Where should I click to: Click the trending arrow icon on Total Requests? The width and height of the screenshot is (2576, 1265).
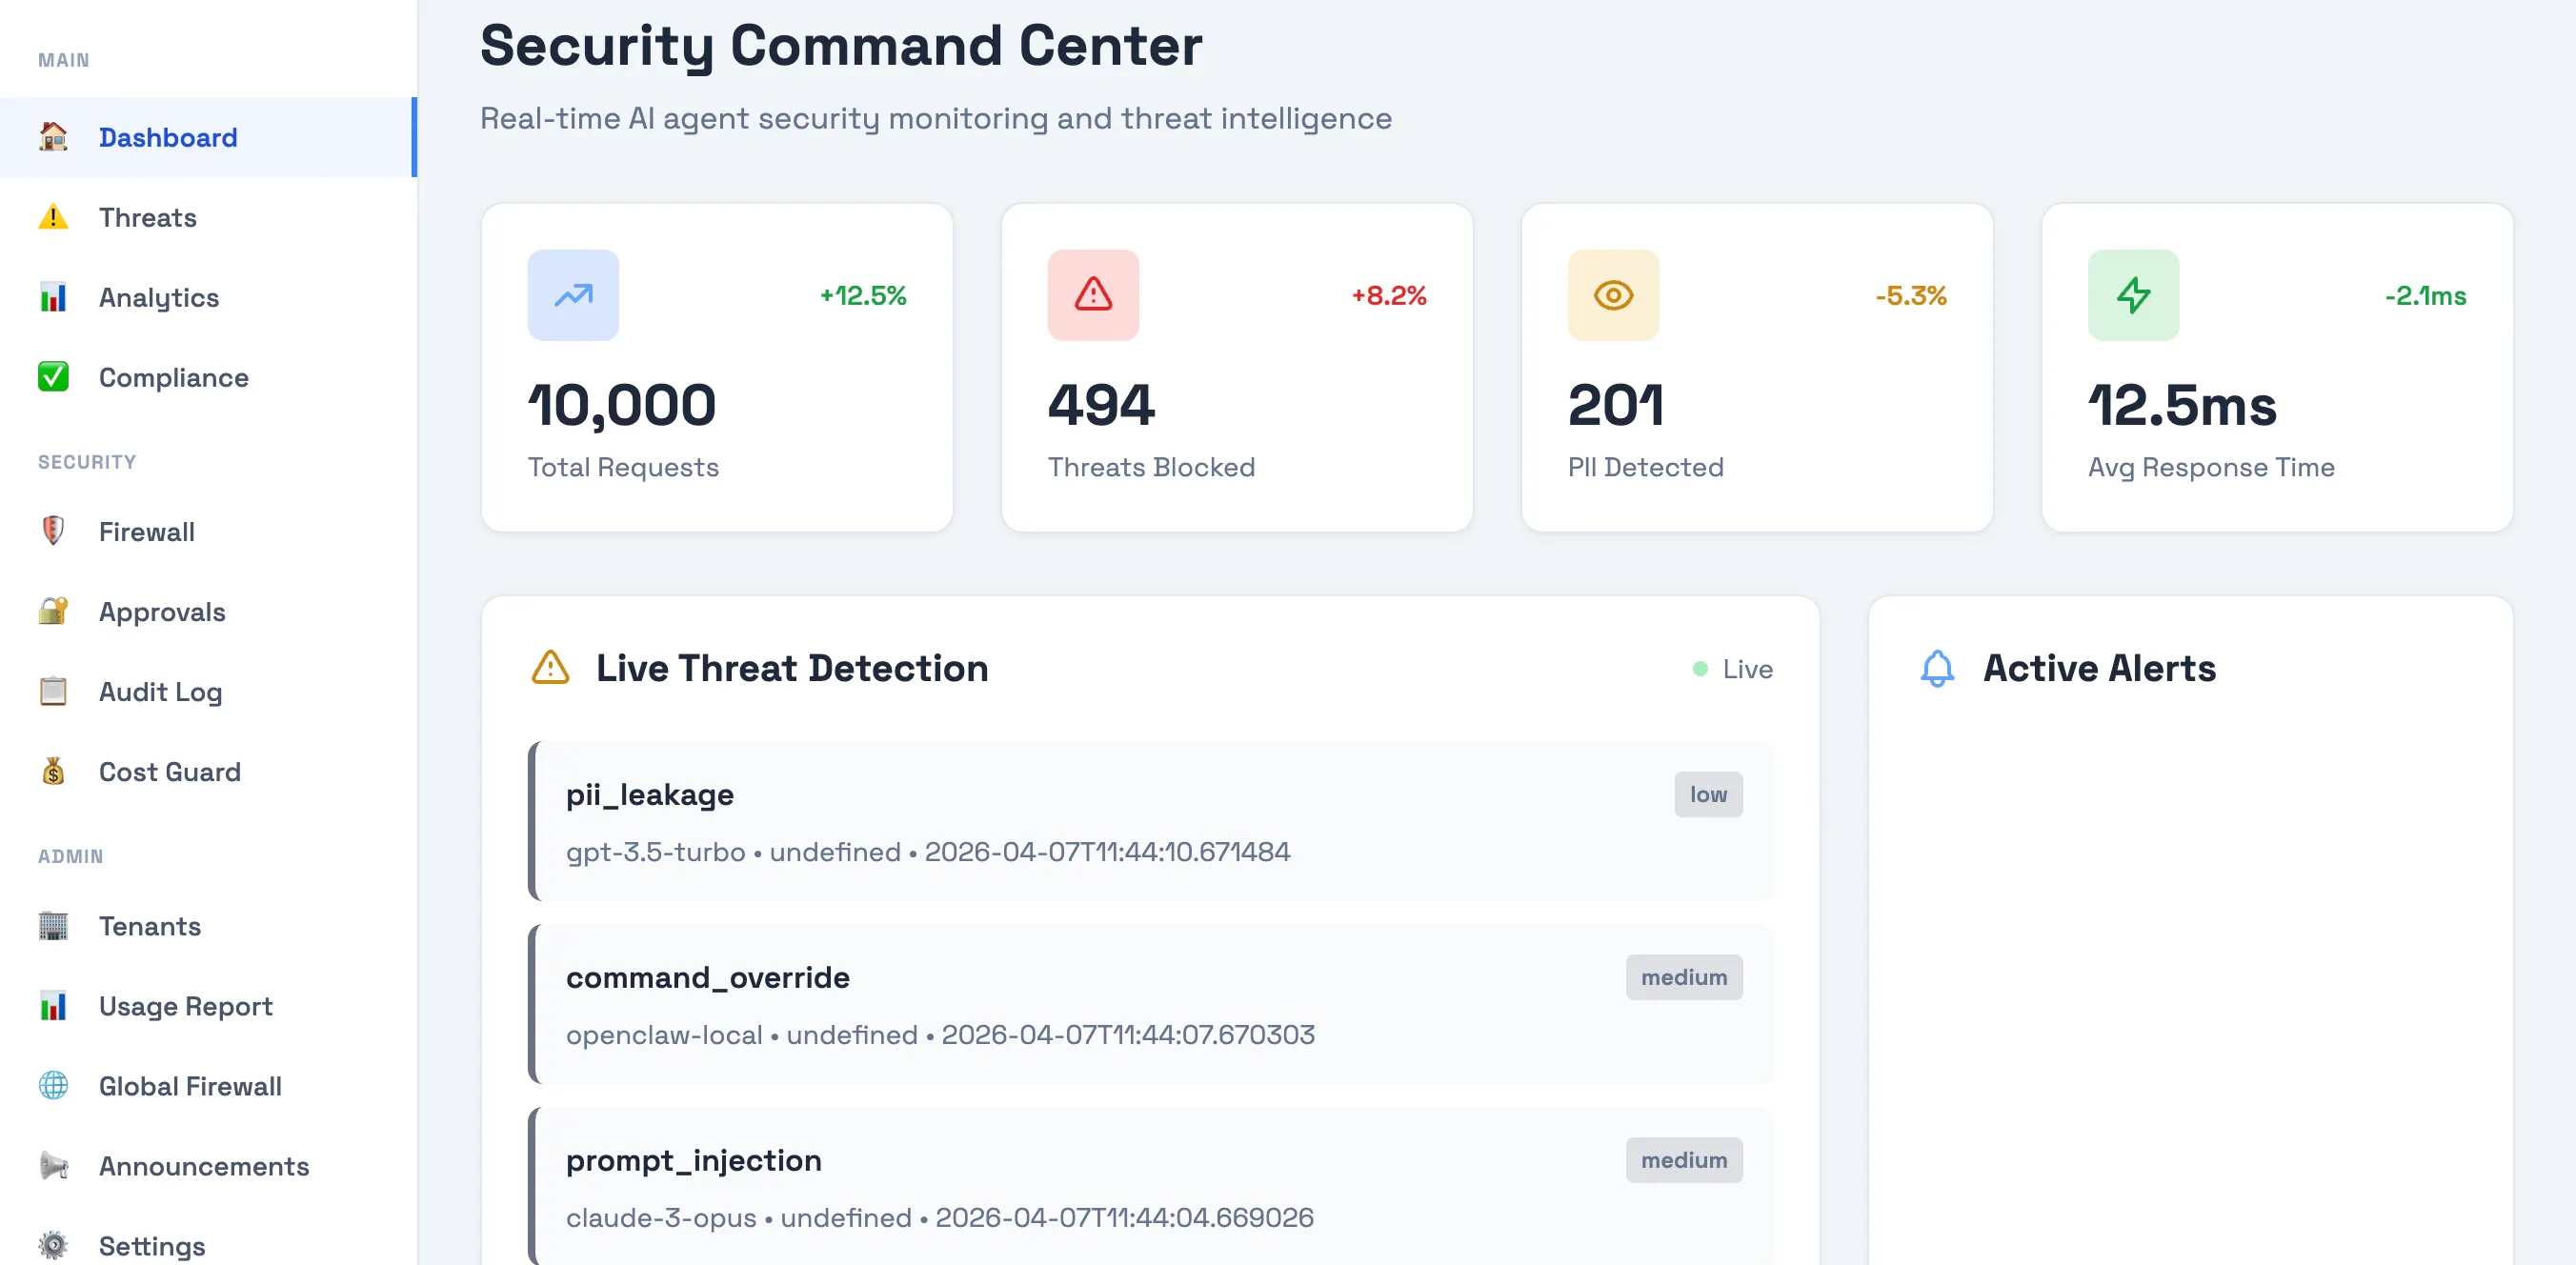click(573, 295)
